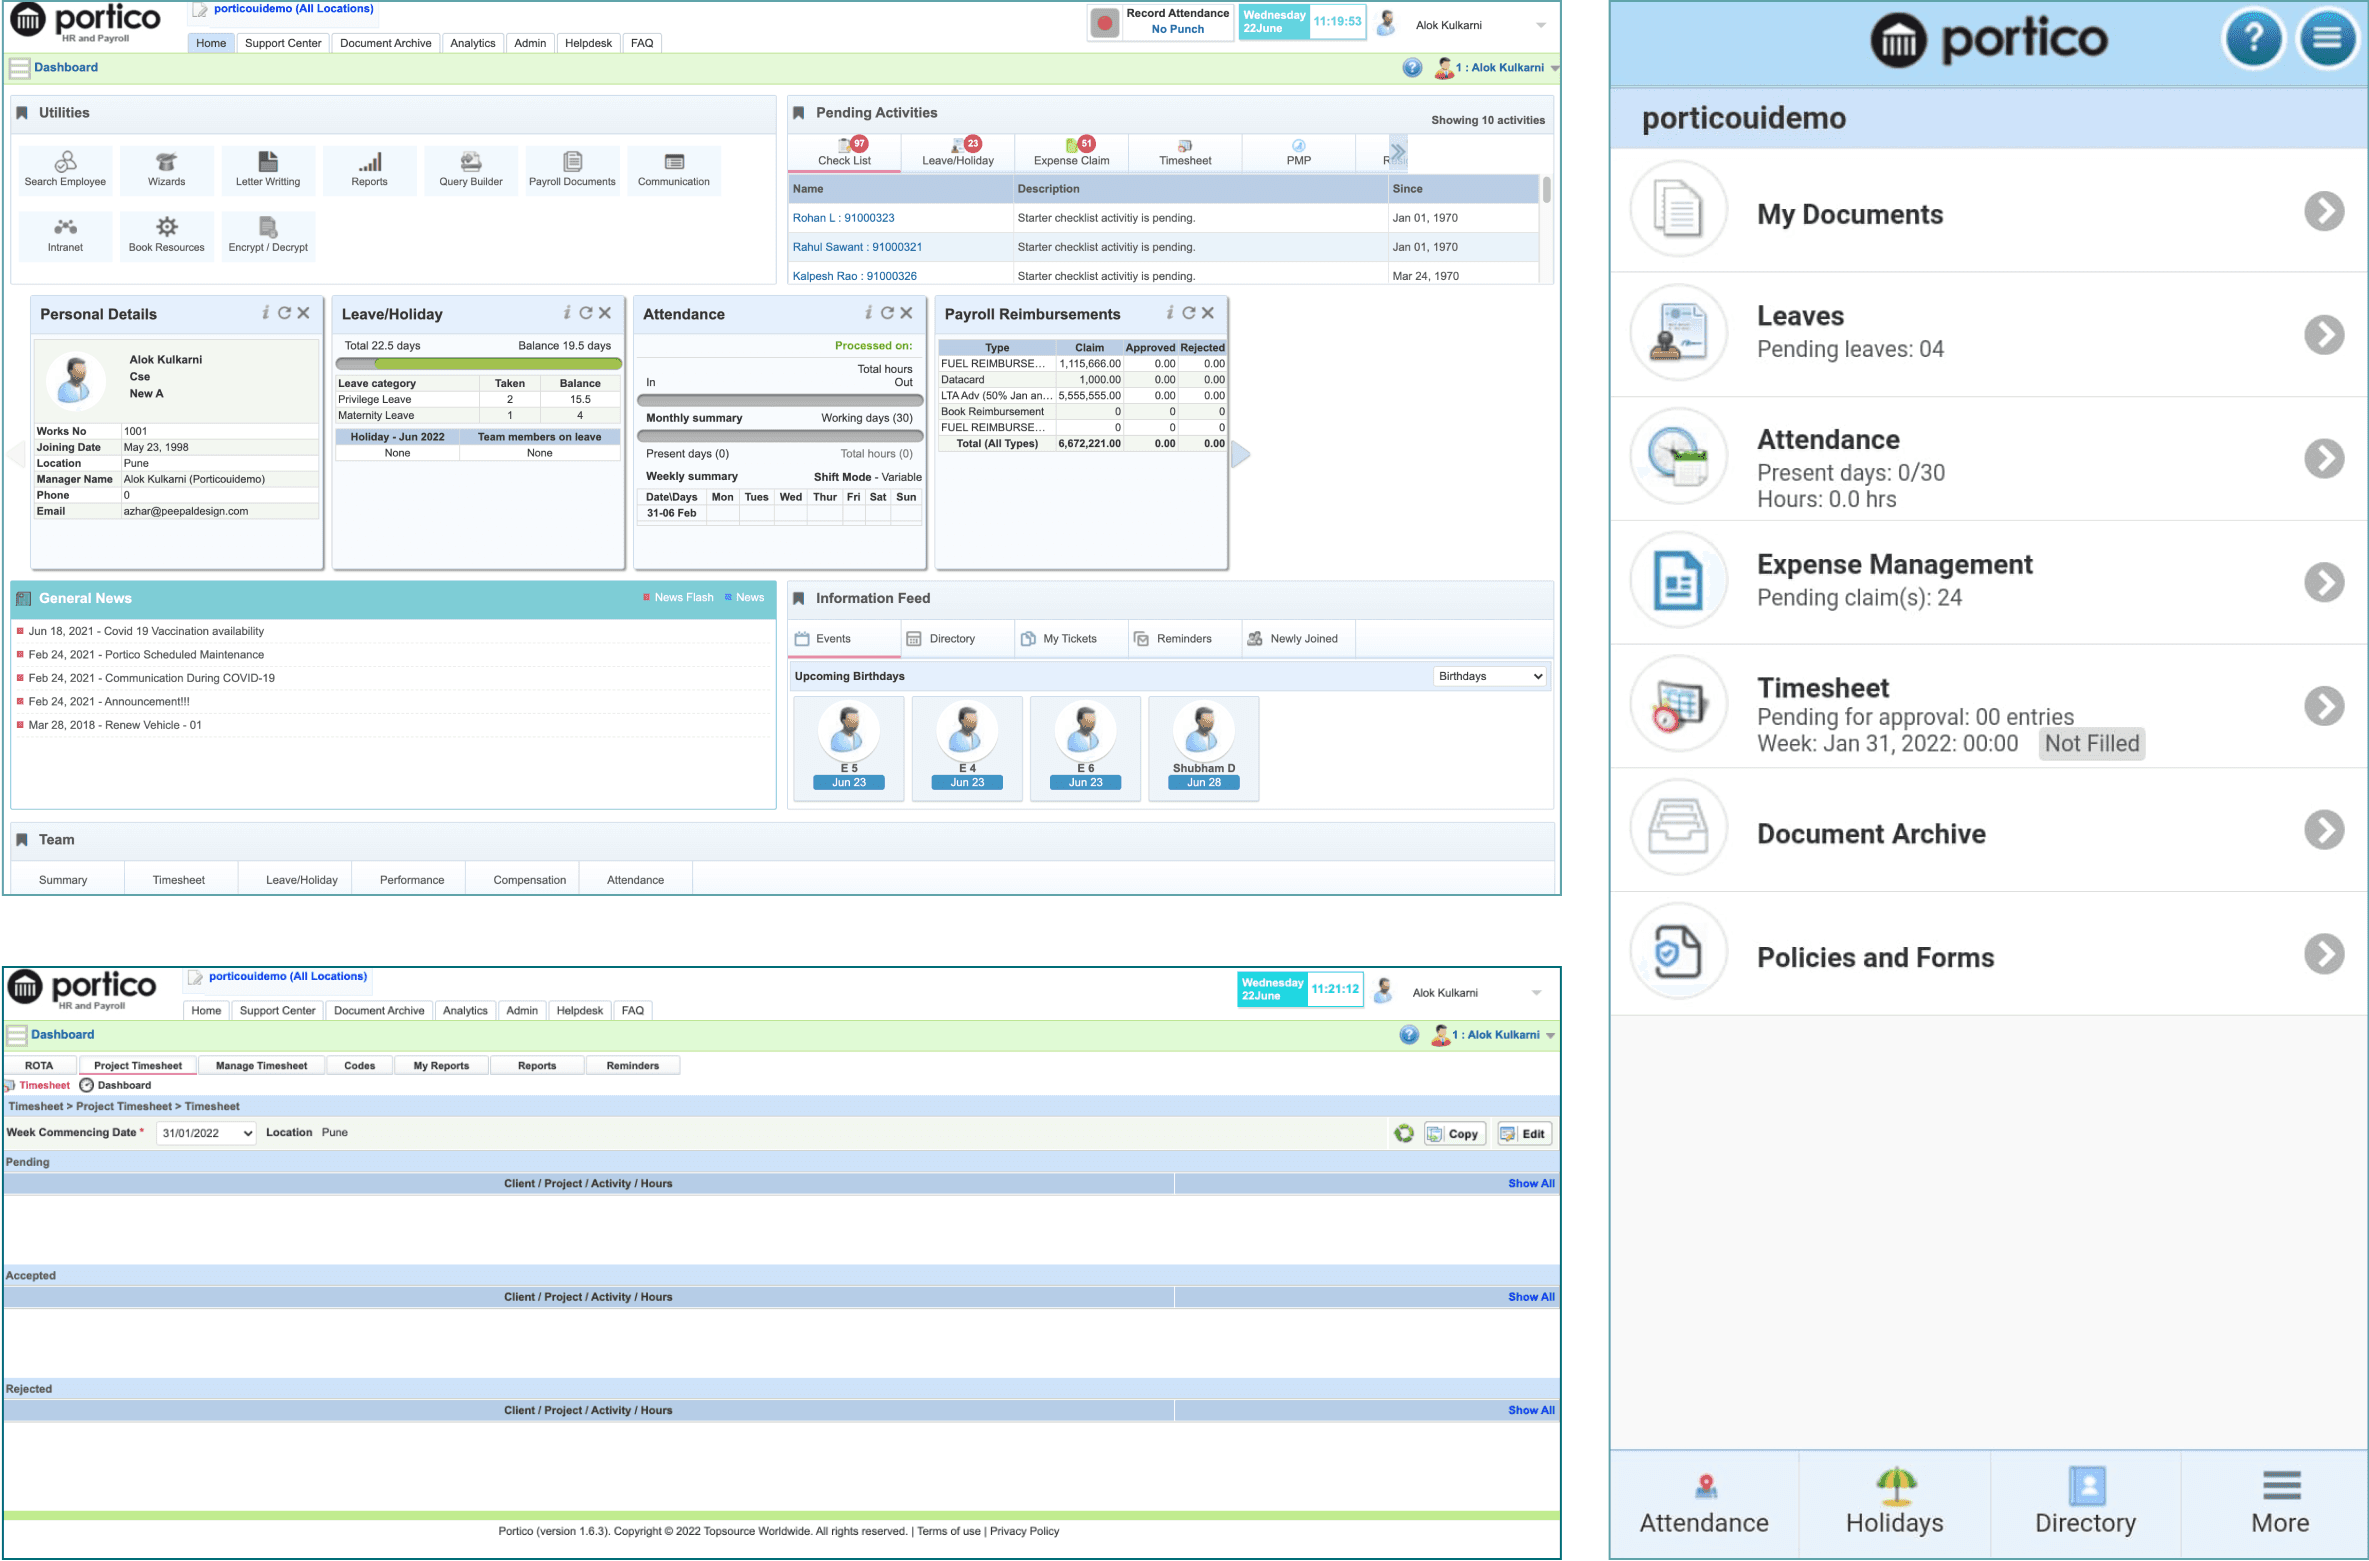
Task: Refresh the Leave/Holiday widget
Action: point(586,313)
